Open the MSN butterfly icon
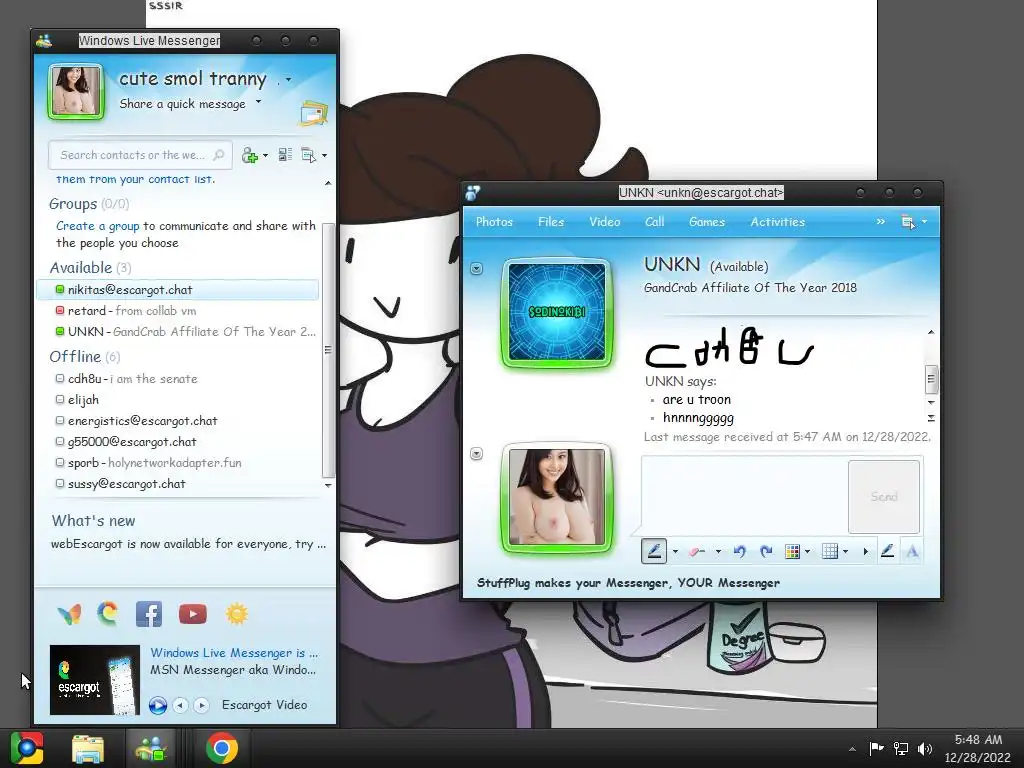 (69, 614)
